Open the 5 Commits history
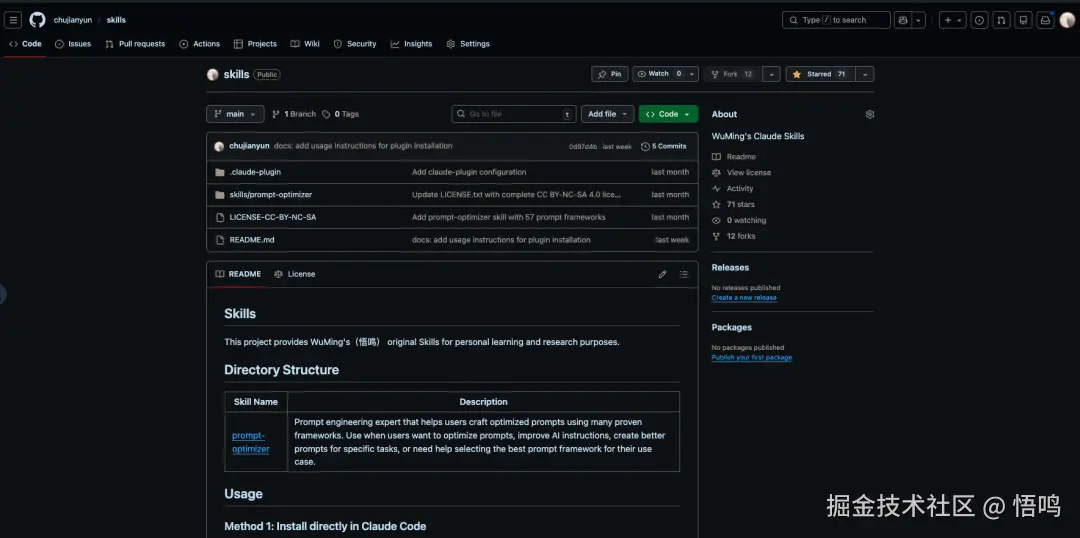This screenshot has width=1080, height=538. pos(663,146)
